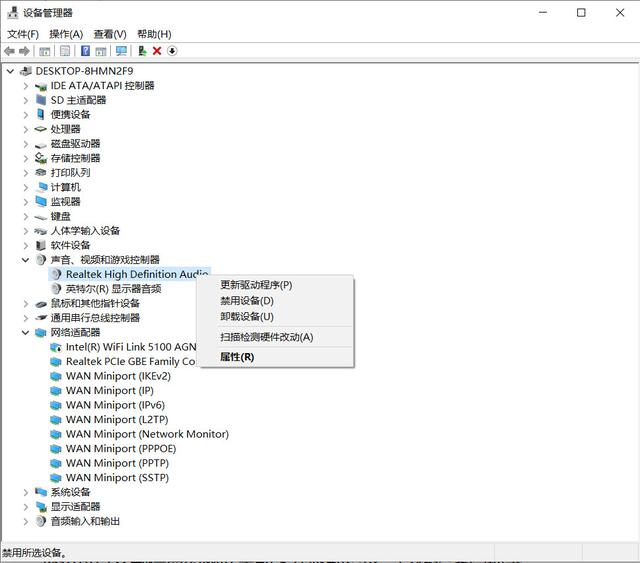Select WAN Miniport (IP)
The image size is (640, 563).
click(x=110, y=390)
